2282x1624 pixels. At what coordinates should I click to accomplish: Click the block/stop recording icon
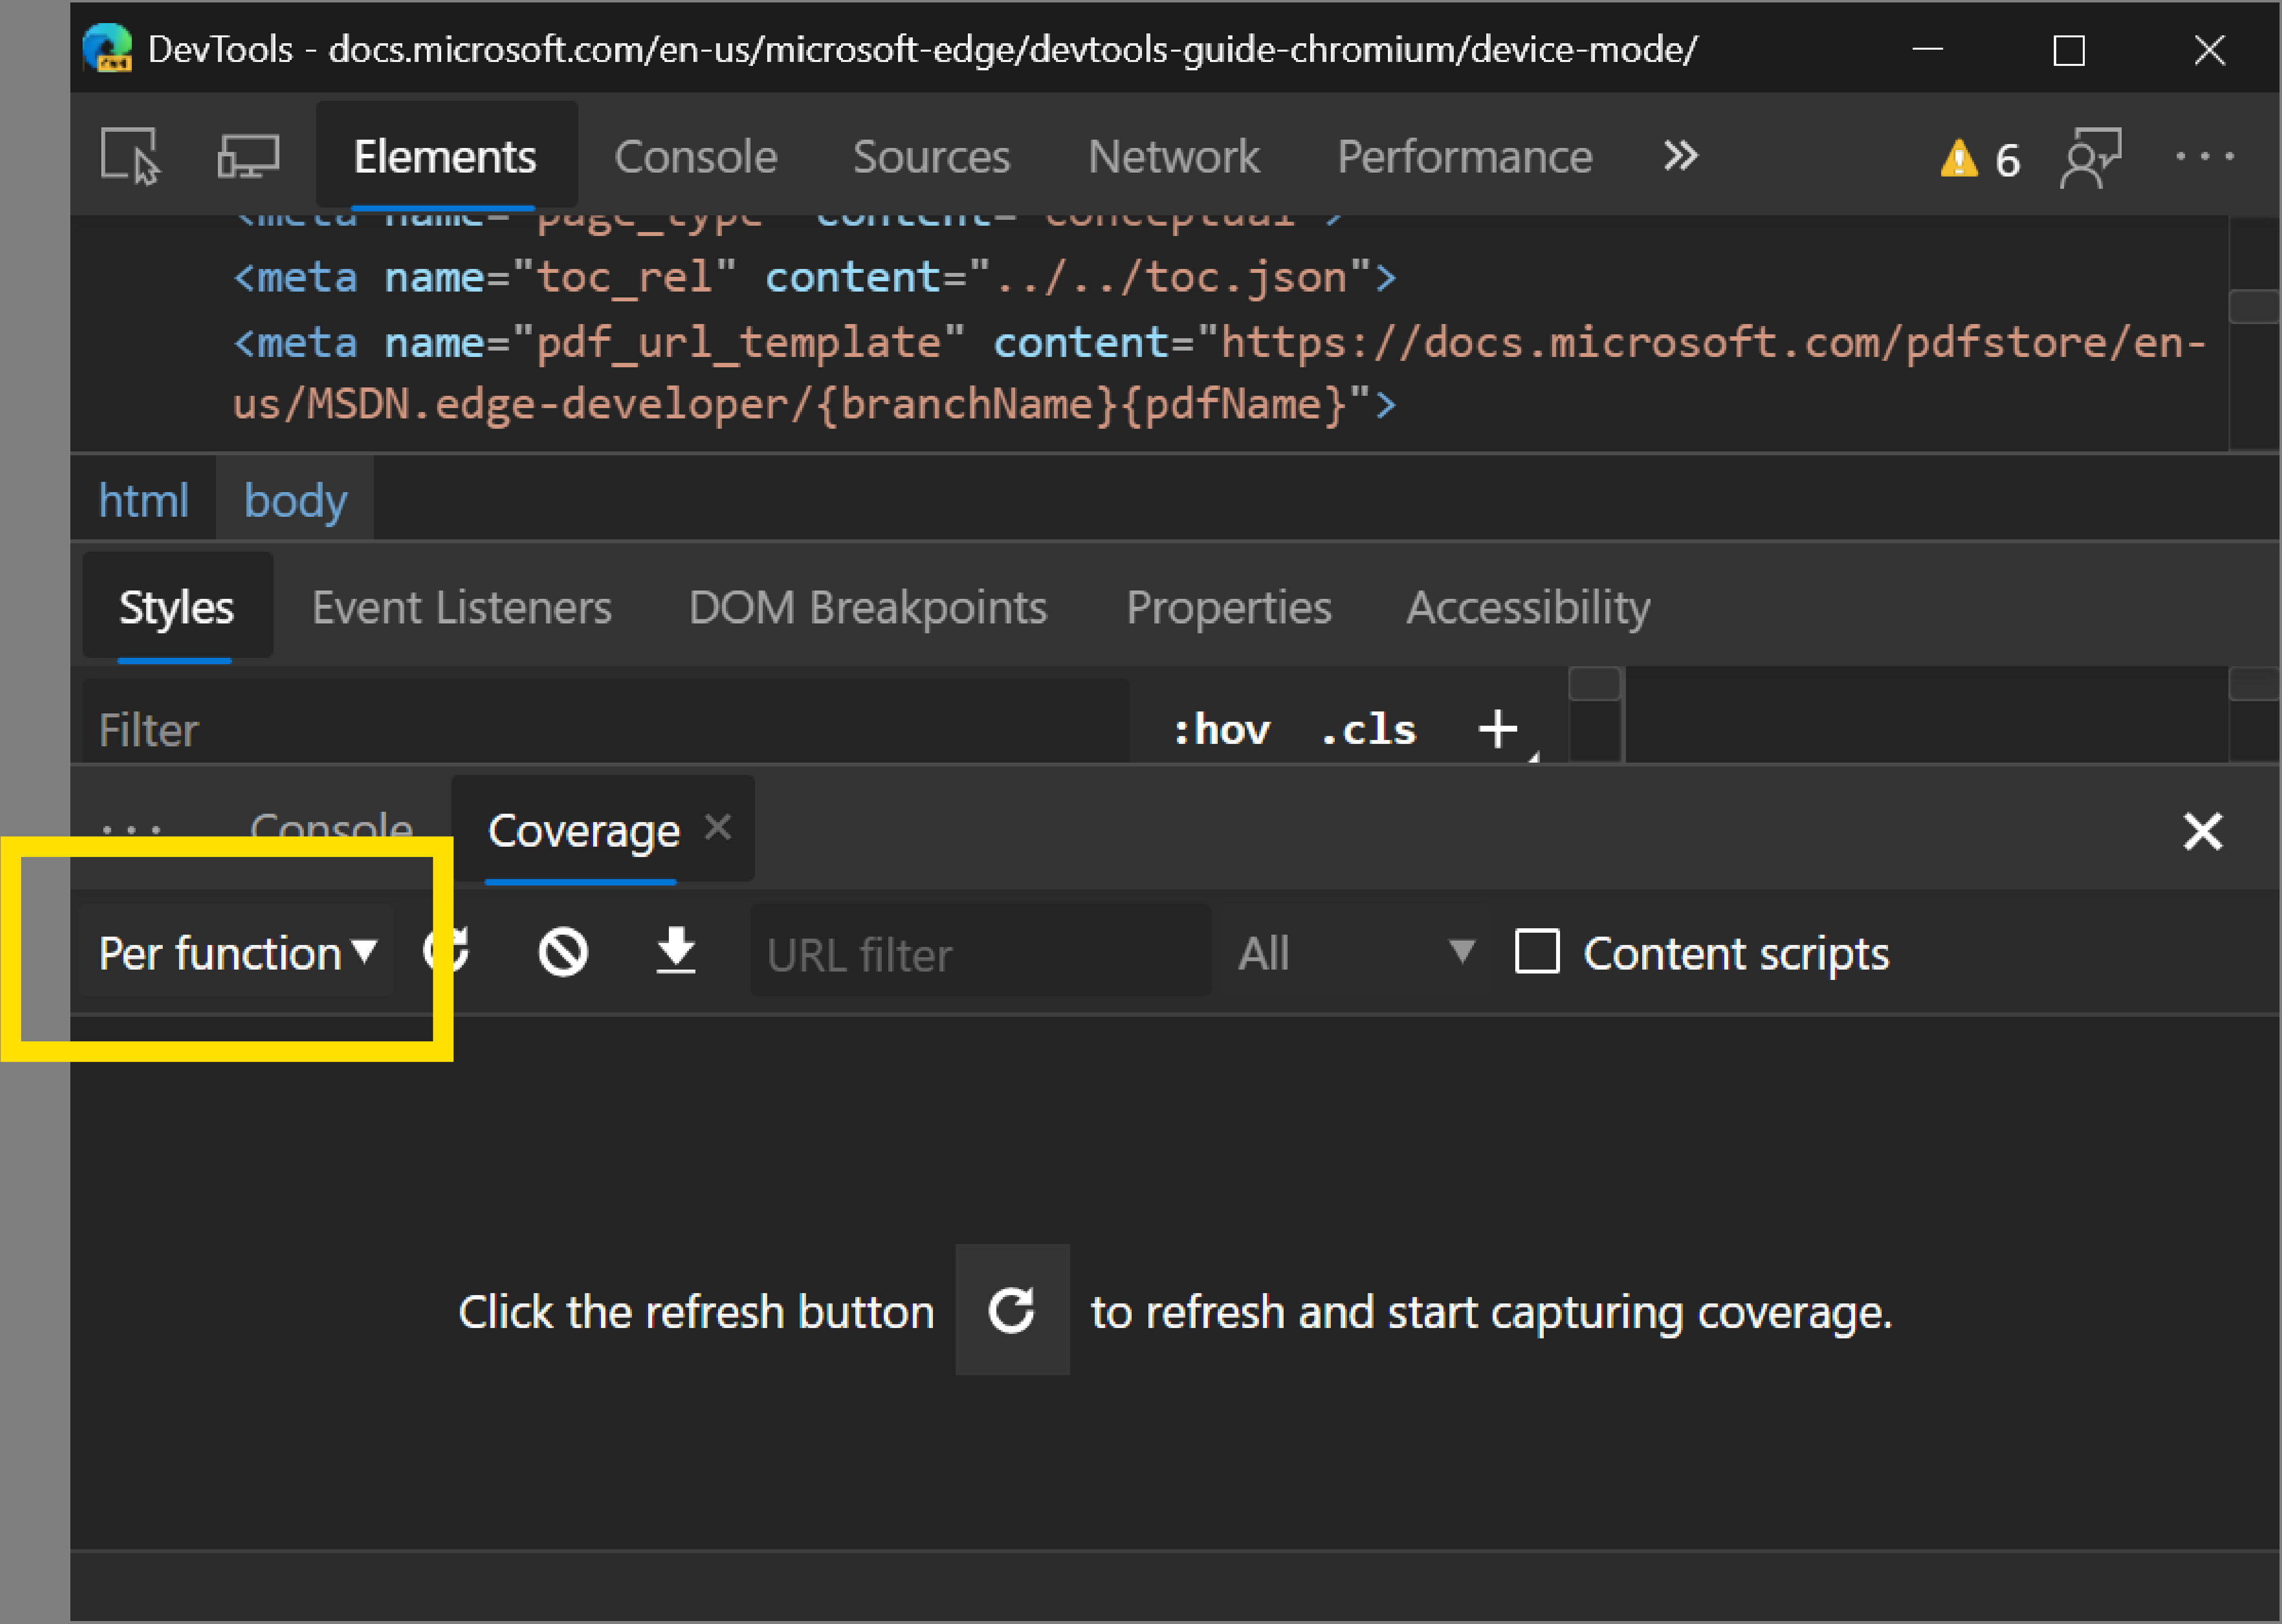(563, 952)
